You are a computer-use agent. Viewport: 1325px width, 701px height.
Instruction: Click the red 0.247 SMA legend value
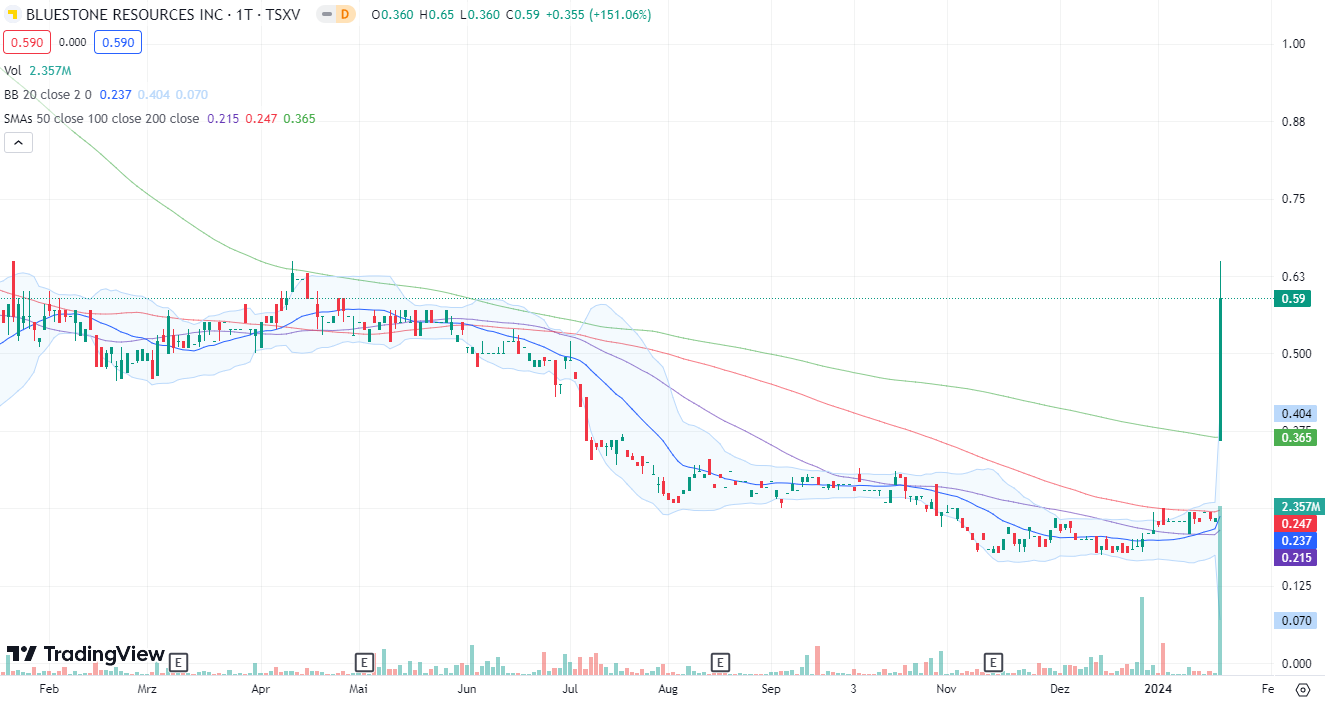click(262, 119)
